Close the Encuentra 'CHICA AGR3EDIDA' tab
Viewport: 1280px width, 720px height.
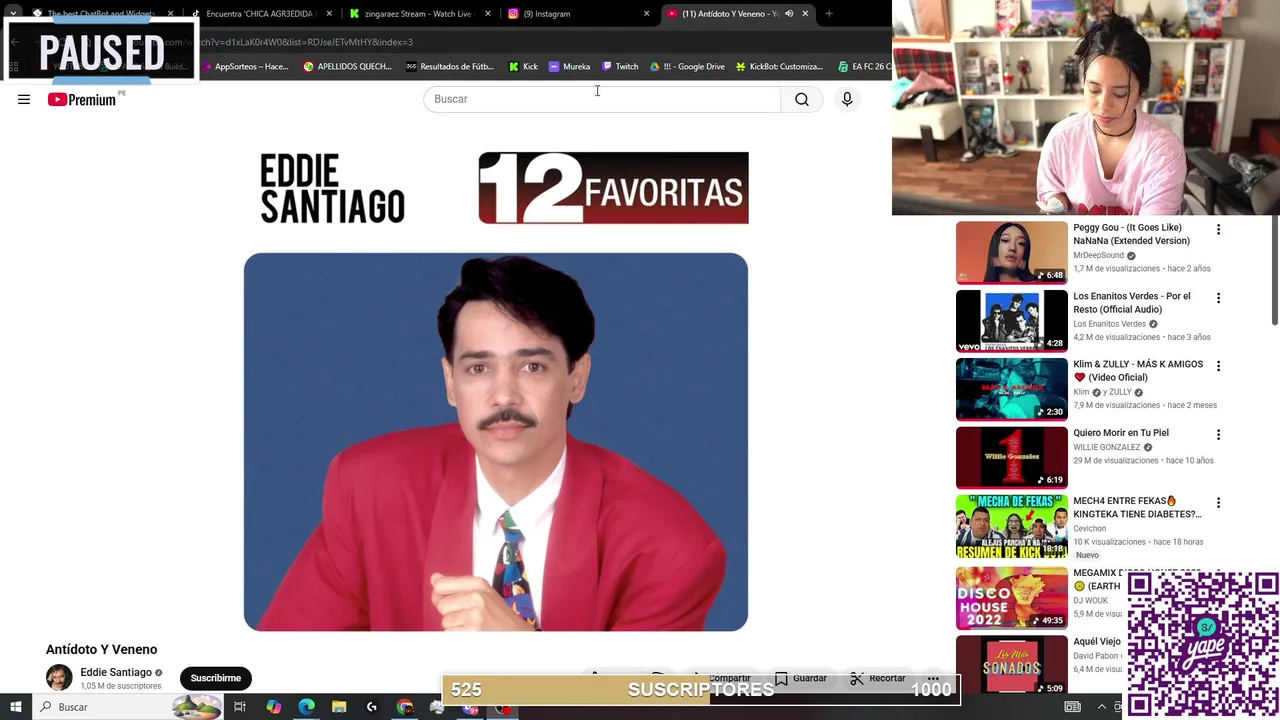[x=329, y=14]
